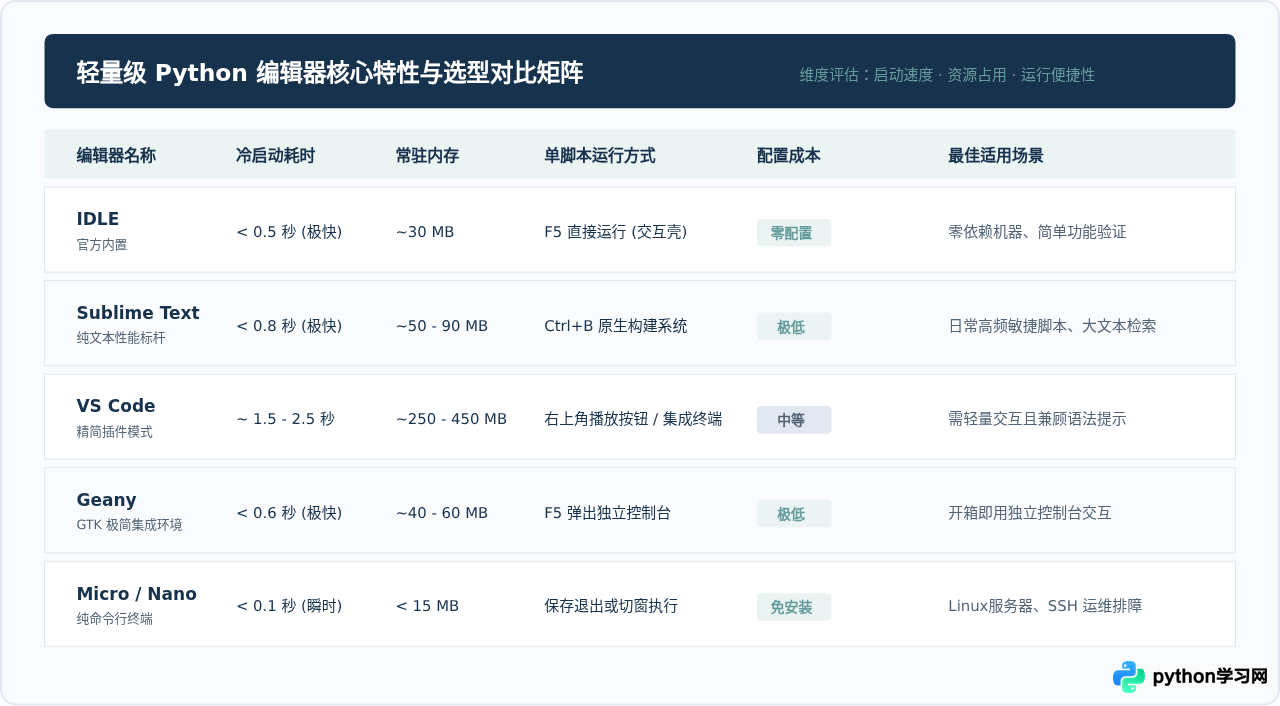Click the ~250 - 450 MB memory cell
Viewport: 1280px width, 706px height.
(x=451, y=419)
